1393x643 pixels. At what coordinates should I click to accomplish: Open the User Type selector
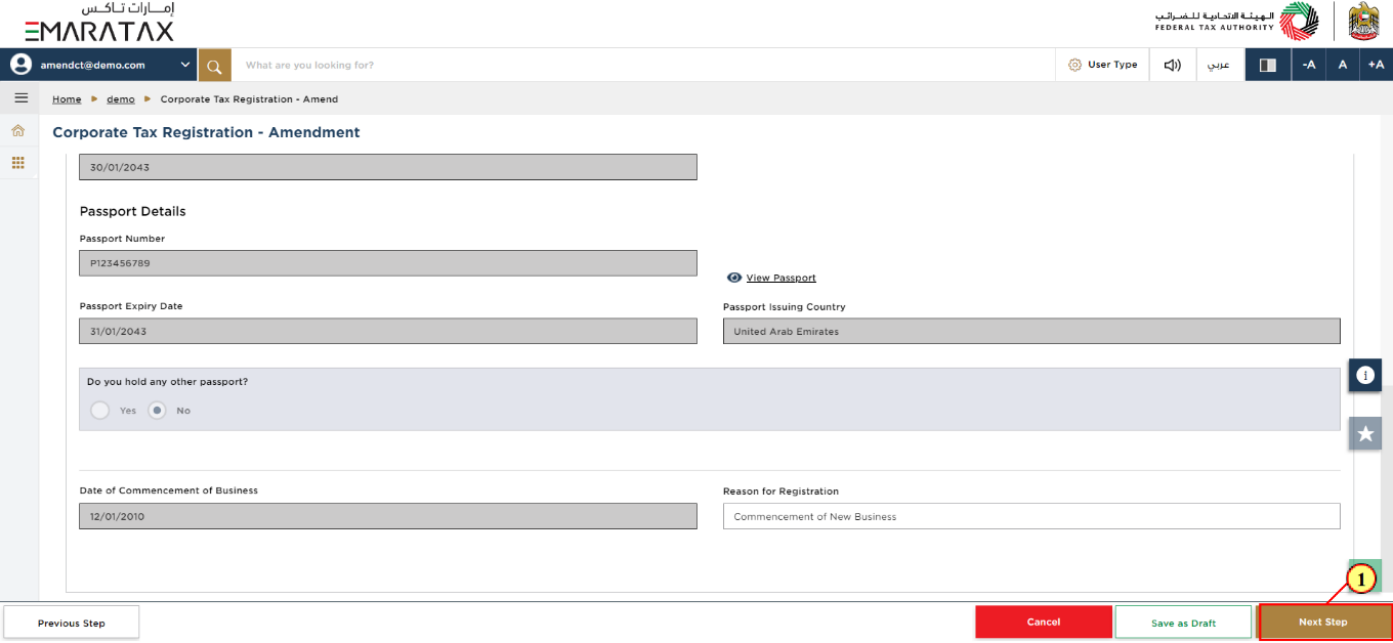point(1102,65)
